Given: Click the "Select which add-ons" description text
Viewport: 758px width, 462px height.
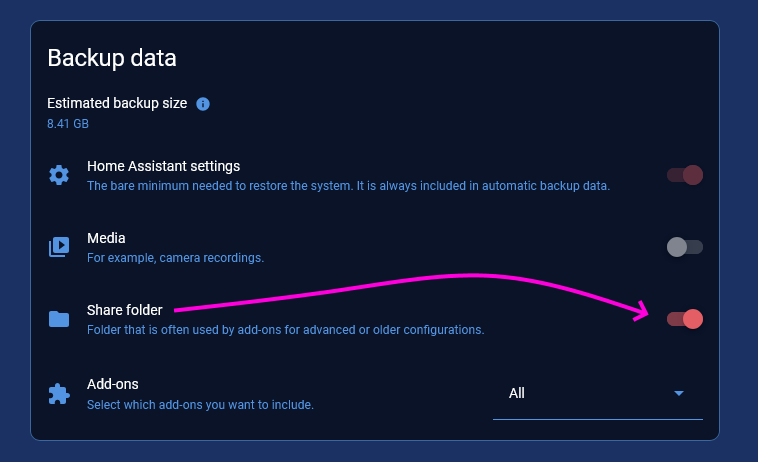Looking at the screenshot, I should [x=200, y=405].
